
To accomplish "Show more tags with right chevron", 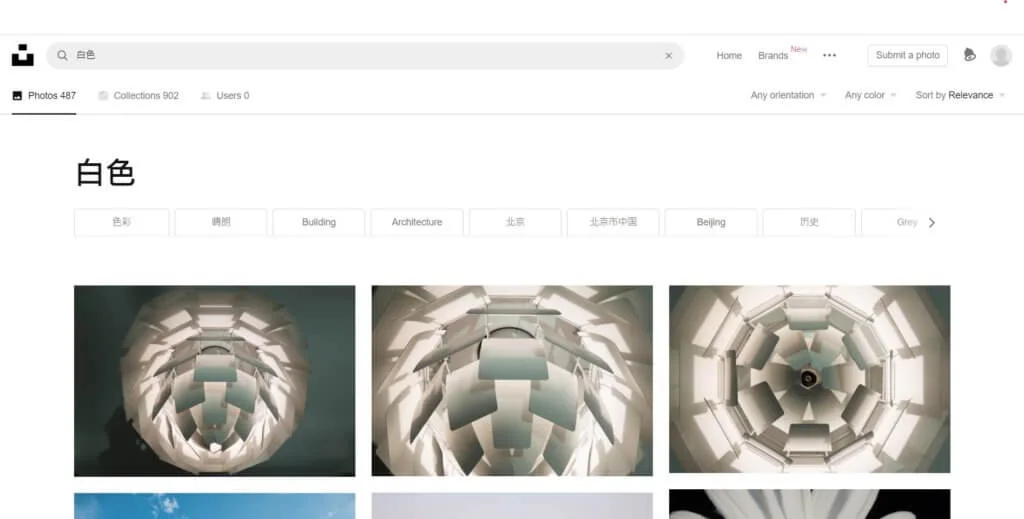I will pos(932,223).
